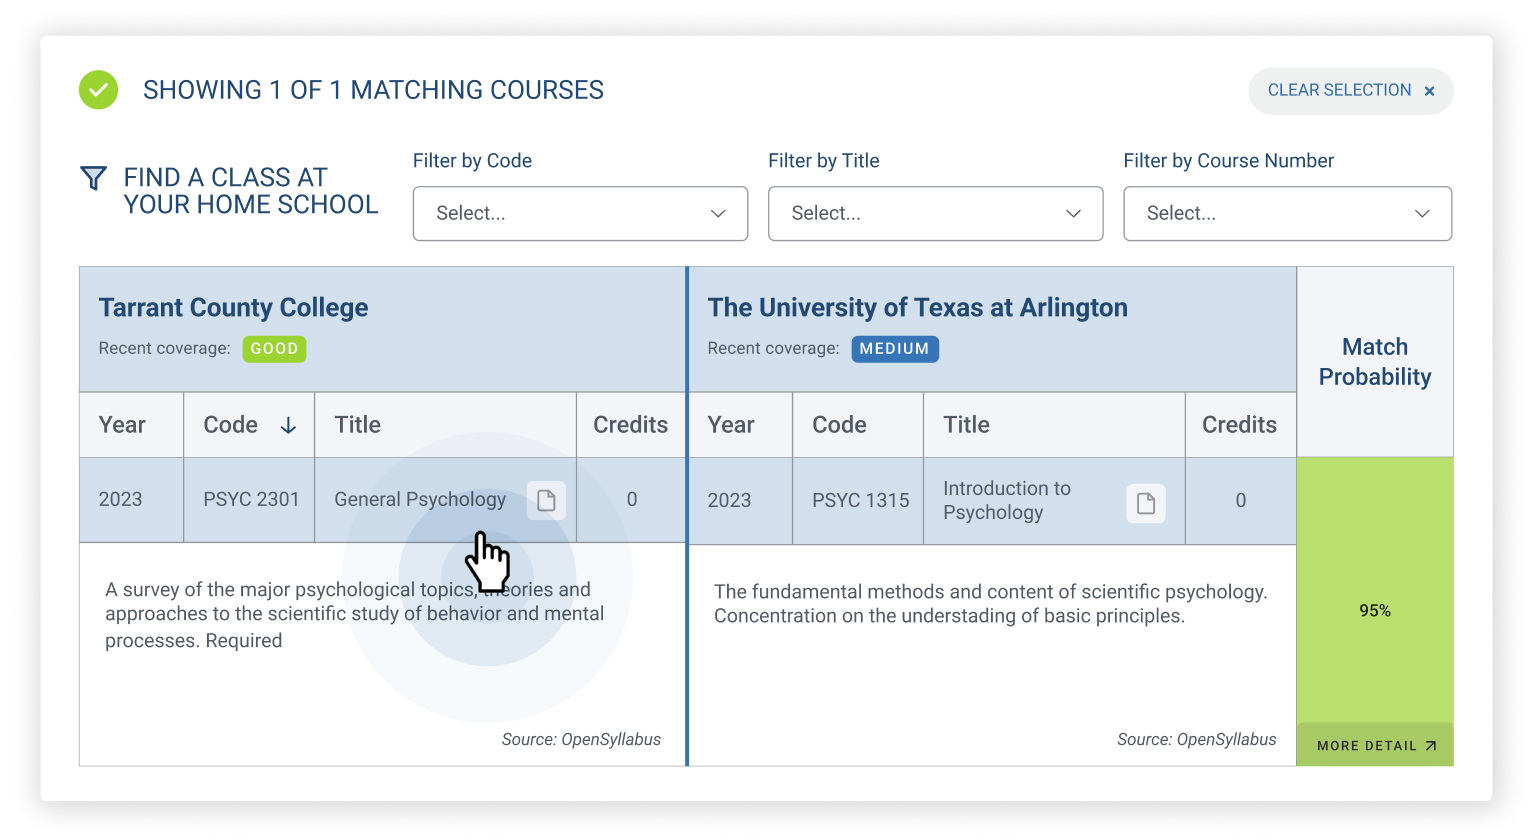
Task: Click the GOOD coverage badge for Tarrant County College
Action: coord(274,349)
